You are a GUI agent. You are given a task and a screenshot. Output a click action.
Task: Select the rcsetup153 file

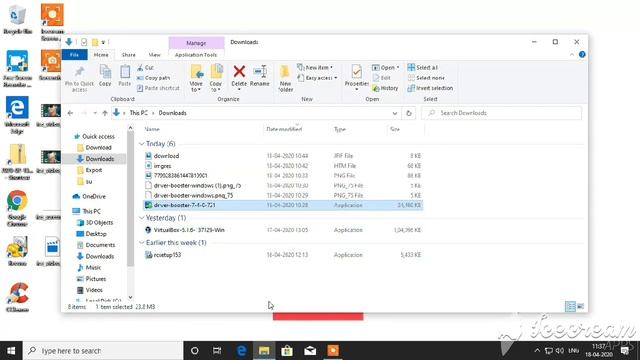click(283, 255)
